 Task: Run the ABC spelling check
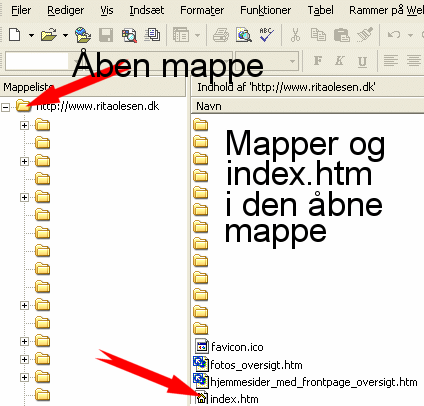(267, 35)
